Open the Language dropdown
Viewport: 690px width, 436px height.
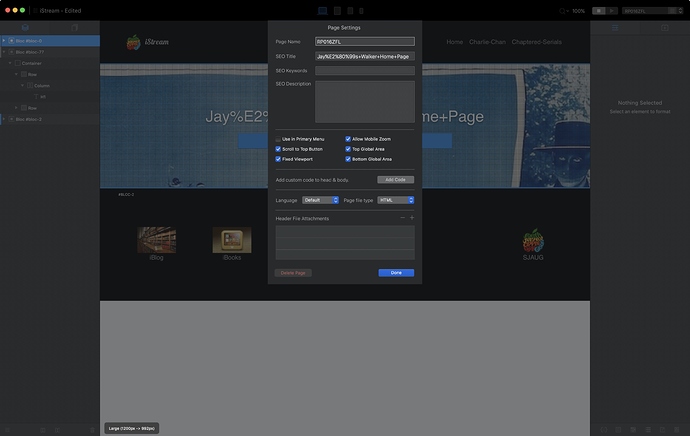coord(320,200)
